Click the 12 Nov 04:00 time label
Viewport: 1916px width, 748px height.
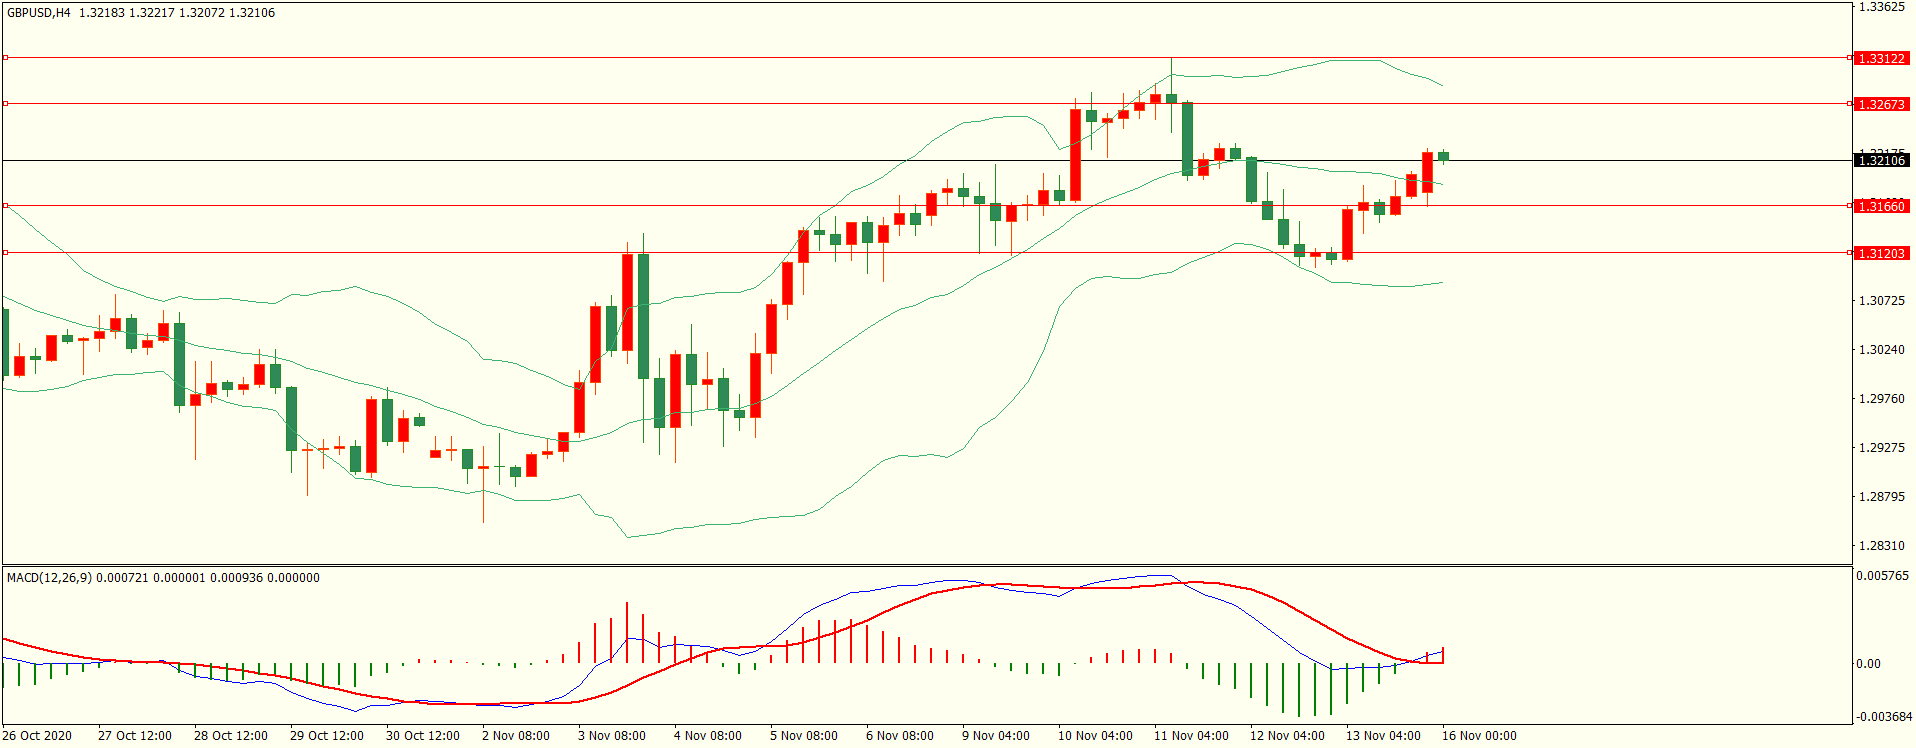(x=1287, y=736)
